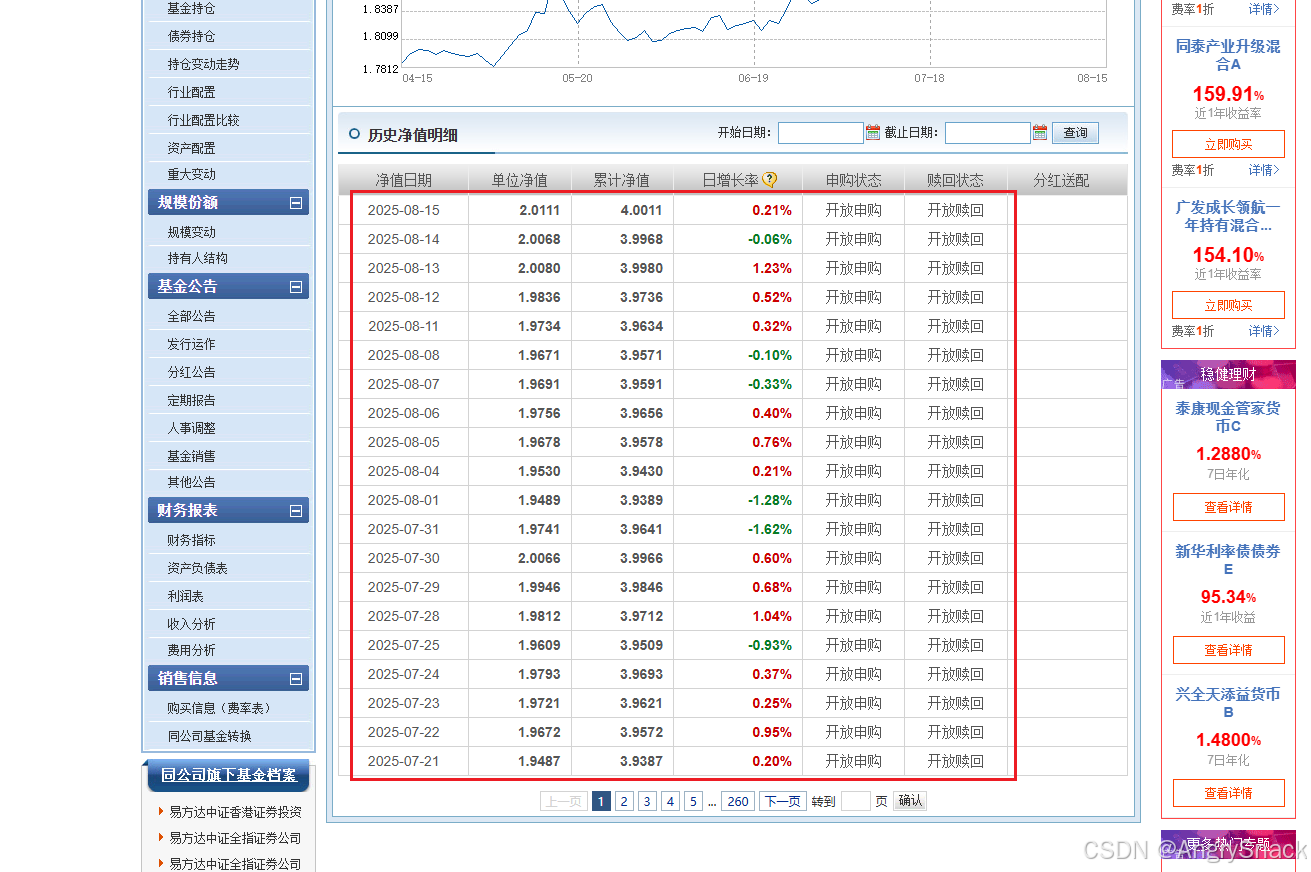Viewport: 1311px width, 872px height.
Task: Open the 同泰产业升级混合A fund ad
Action: [x=1228, y=55]
